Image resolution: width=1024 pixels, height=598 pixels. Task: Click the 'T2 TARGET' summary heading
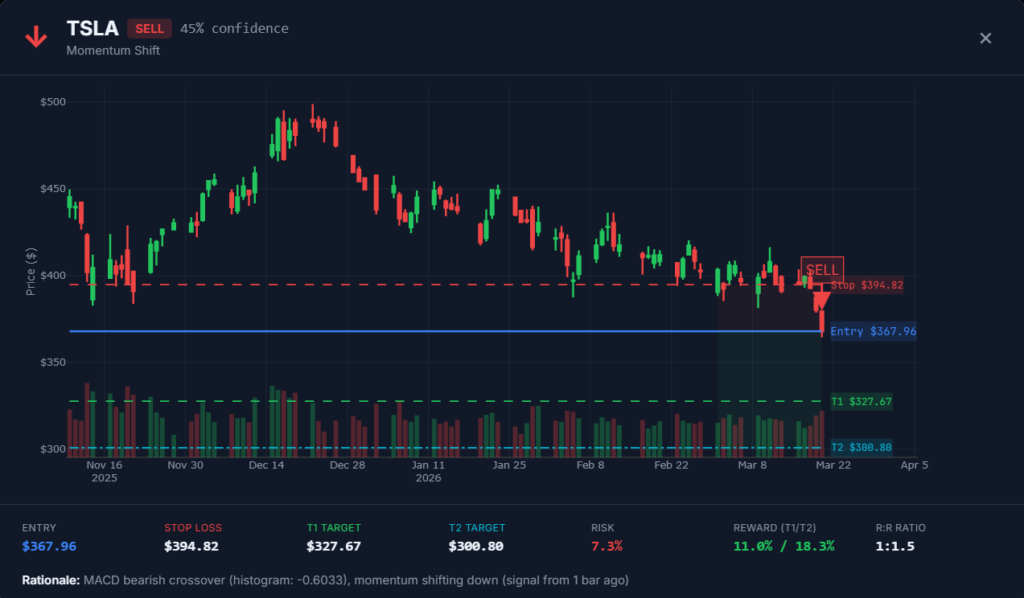477,527
